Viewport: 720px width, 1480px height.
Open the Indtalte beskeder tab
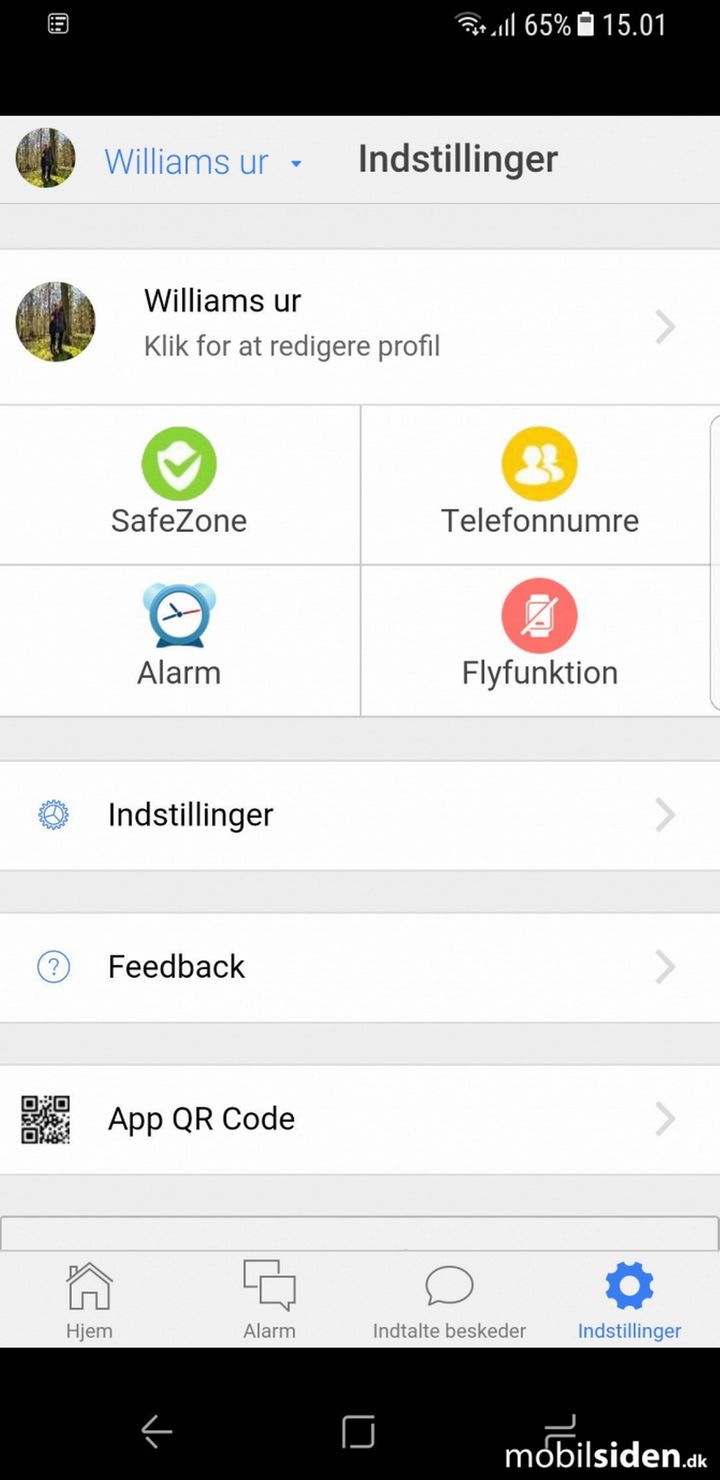pos(449,1300)
